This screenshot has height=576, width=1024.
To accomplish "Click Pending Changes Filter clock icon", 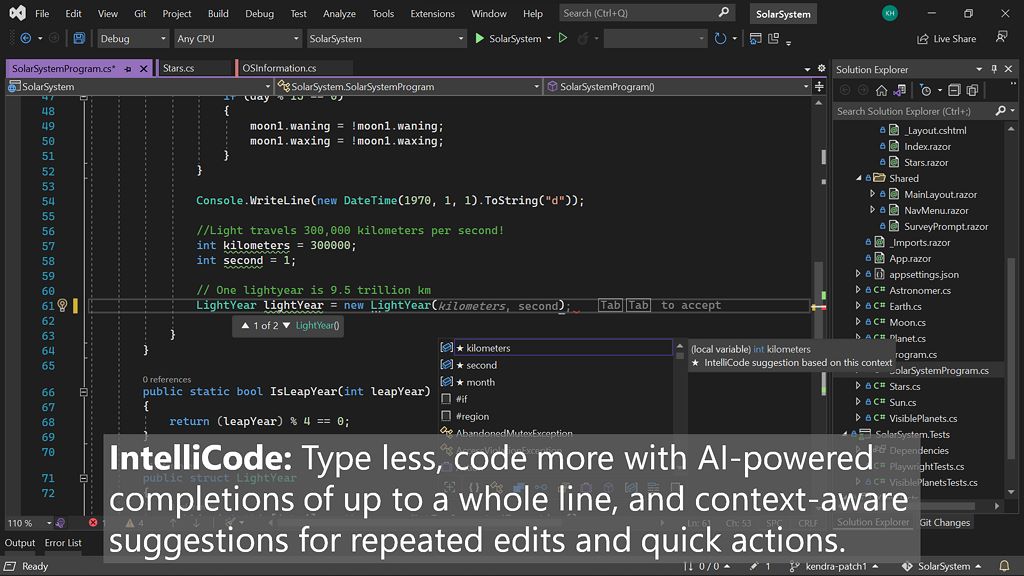I will [x=925, y=90].
